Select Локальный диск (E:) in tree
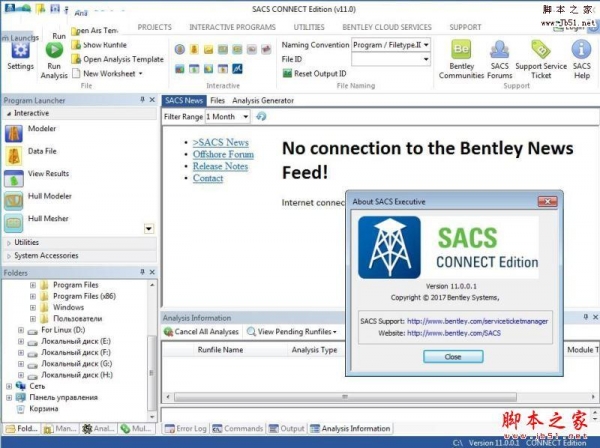Viewport: 600px width, 448px height. point(76,341)
